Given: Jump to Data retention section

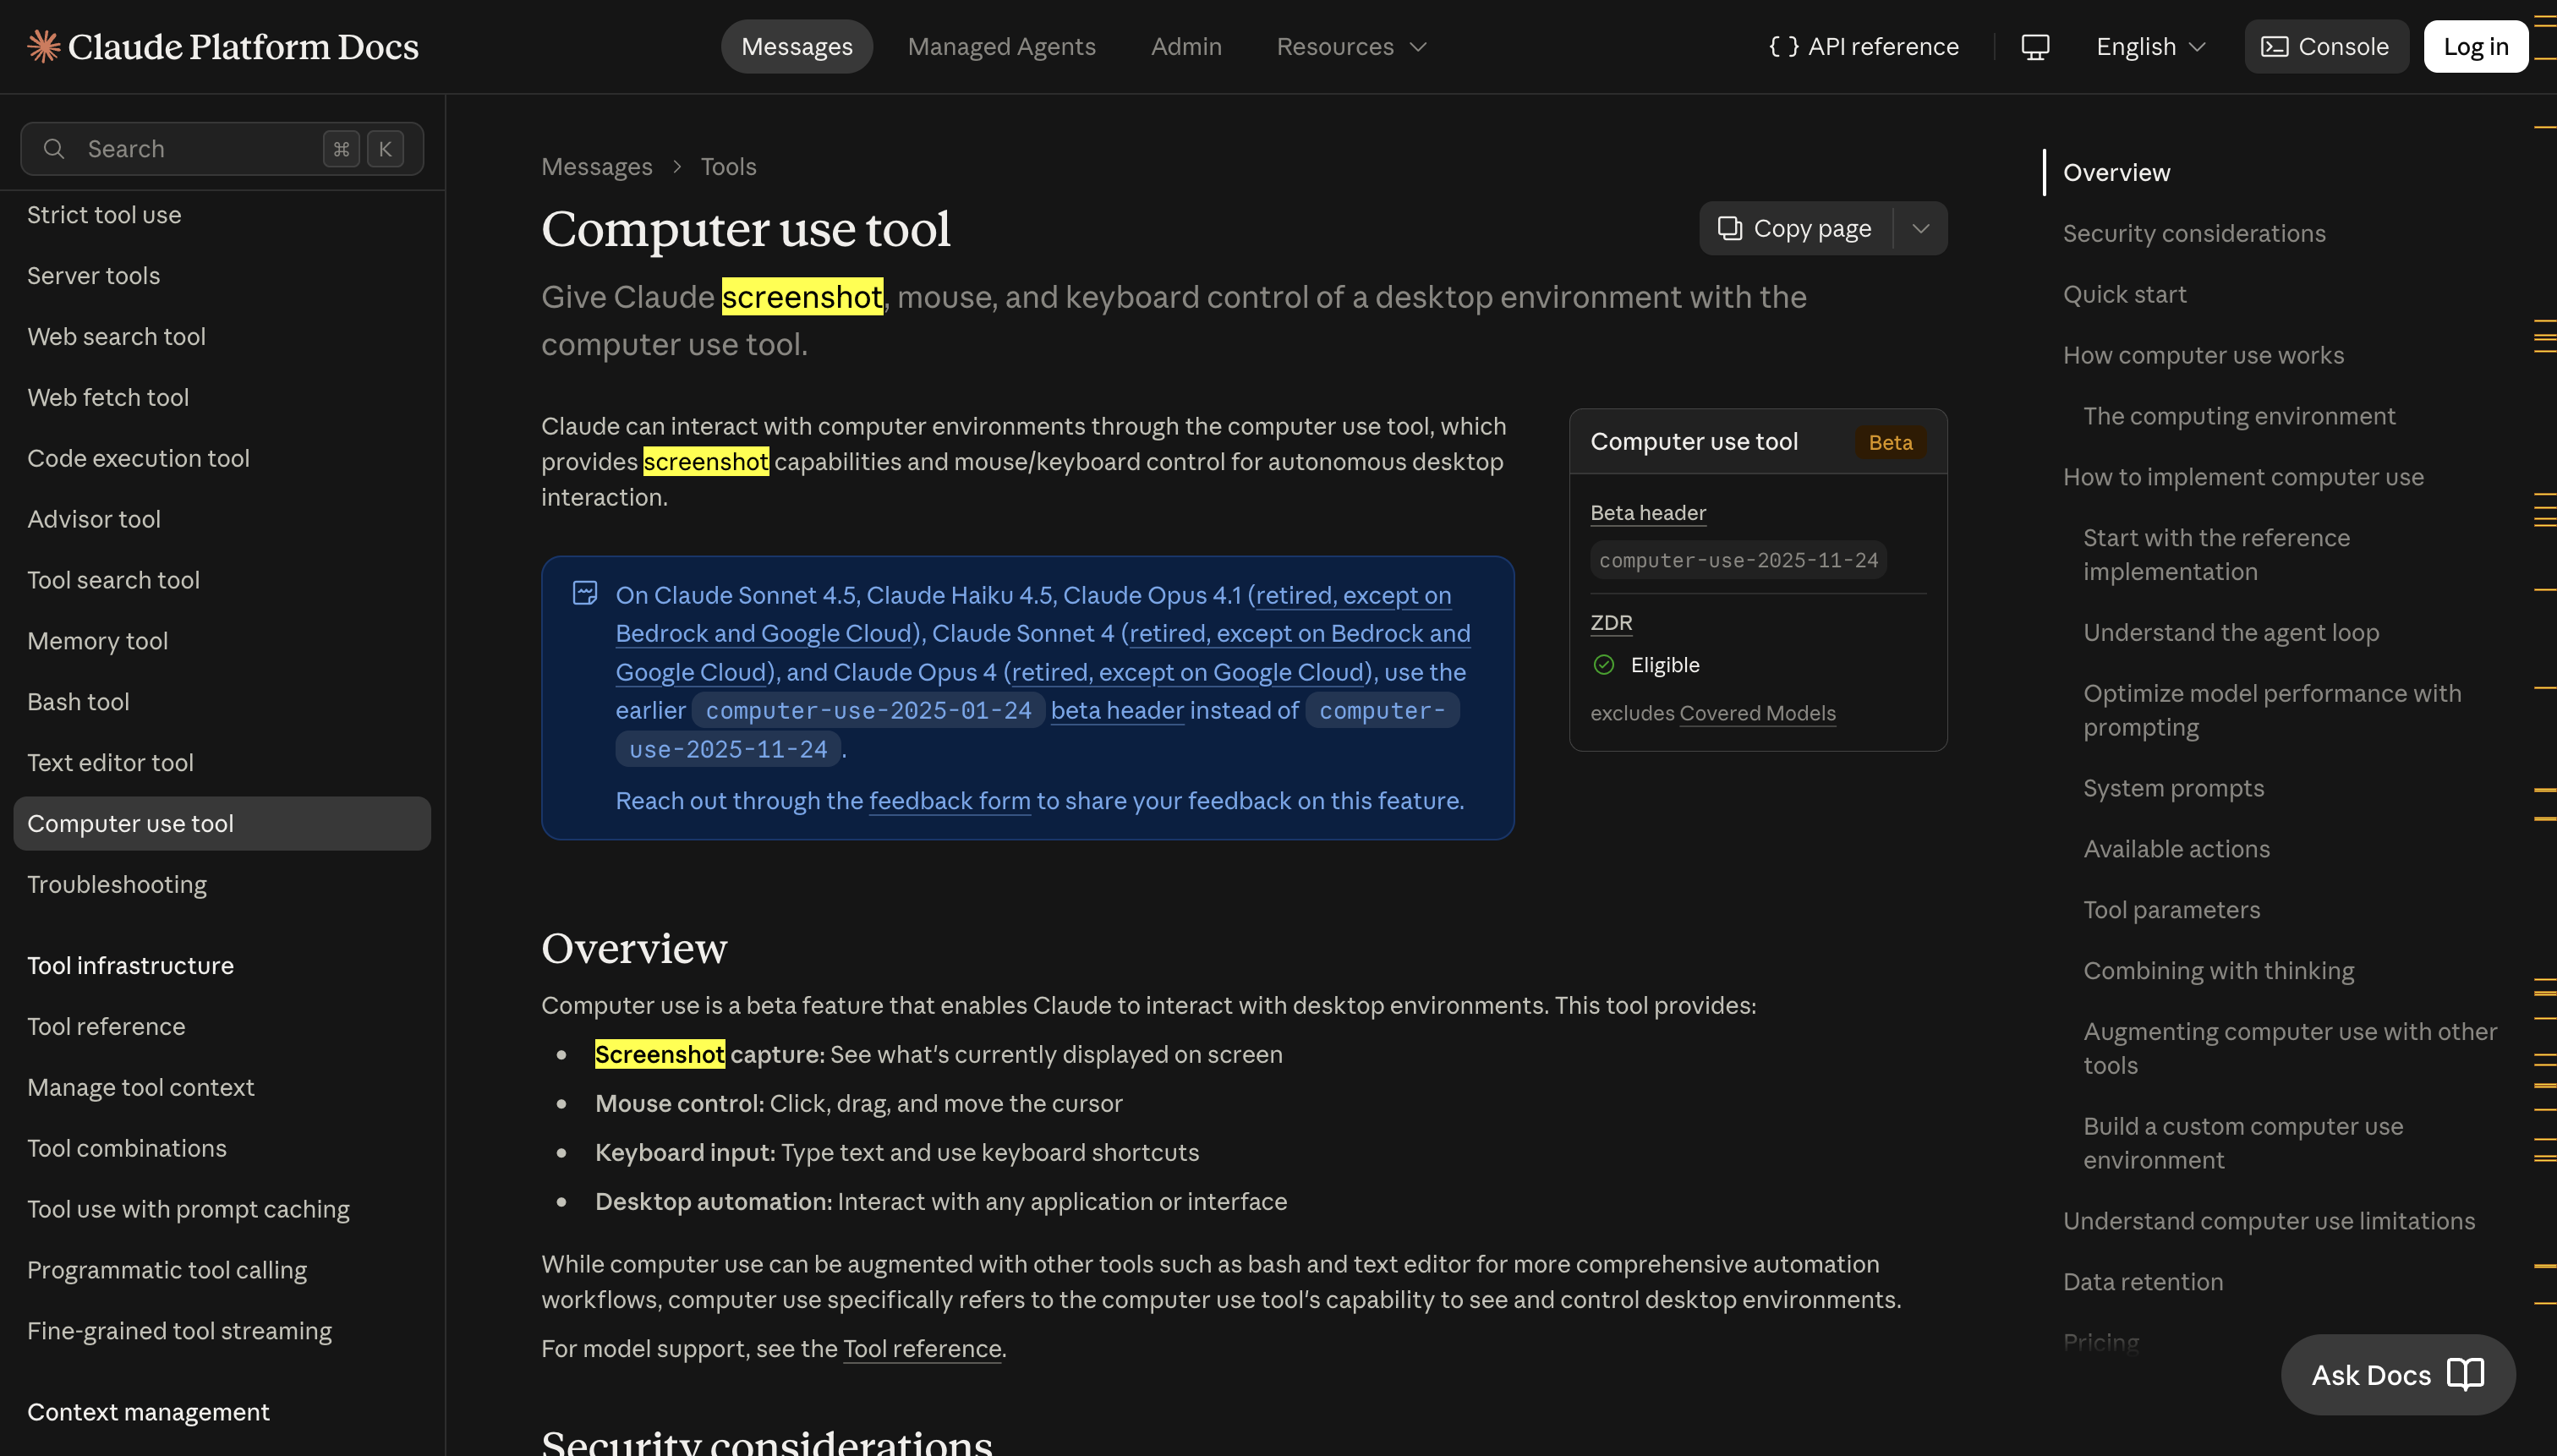Looking at the screenshot, I should [2143, 1283].
